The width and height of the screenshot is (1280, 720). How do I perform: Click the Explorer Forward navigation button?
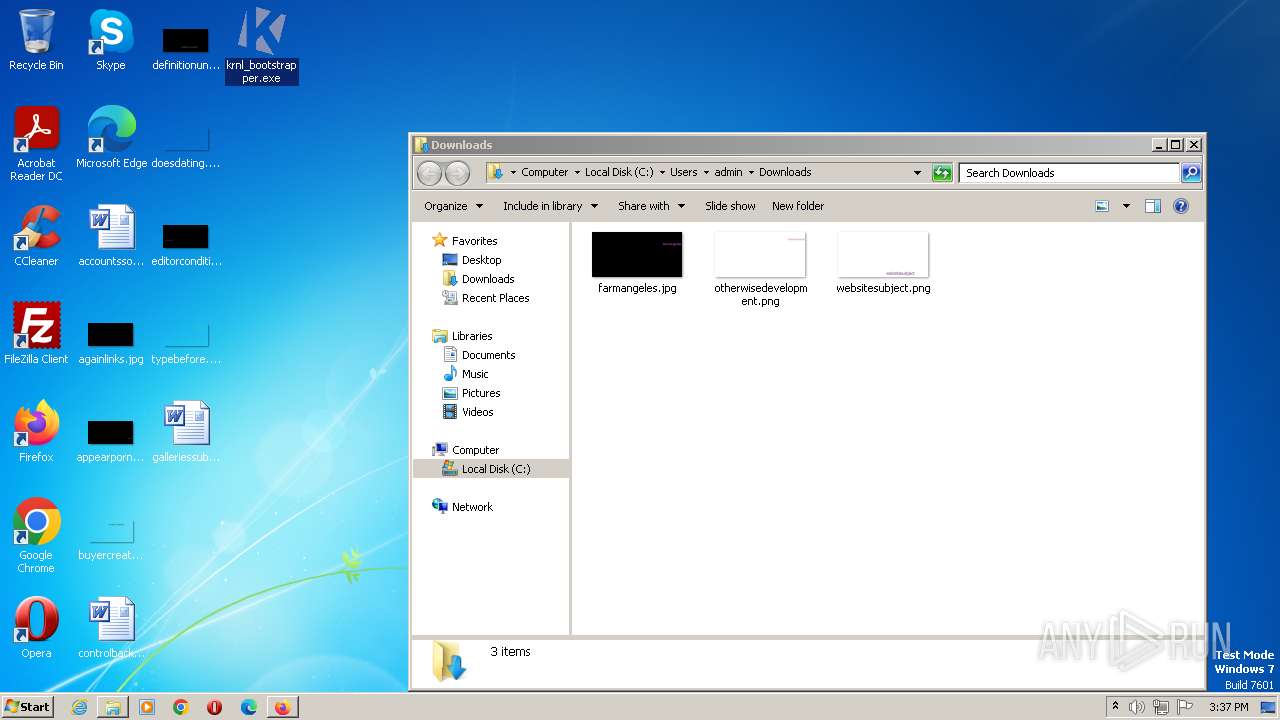tap(457, 173)
